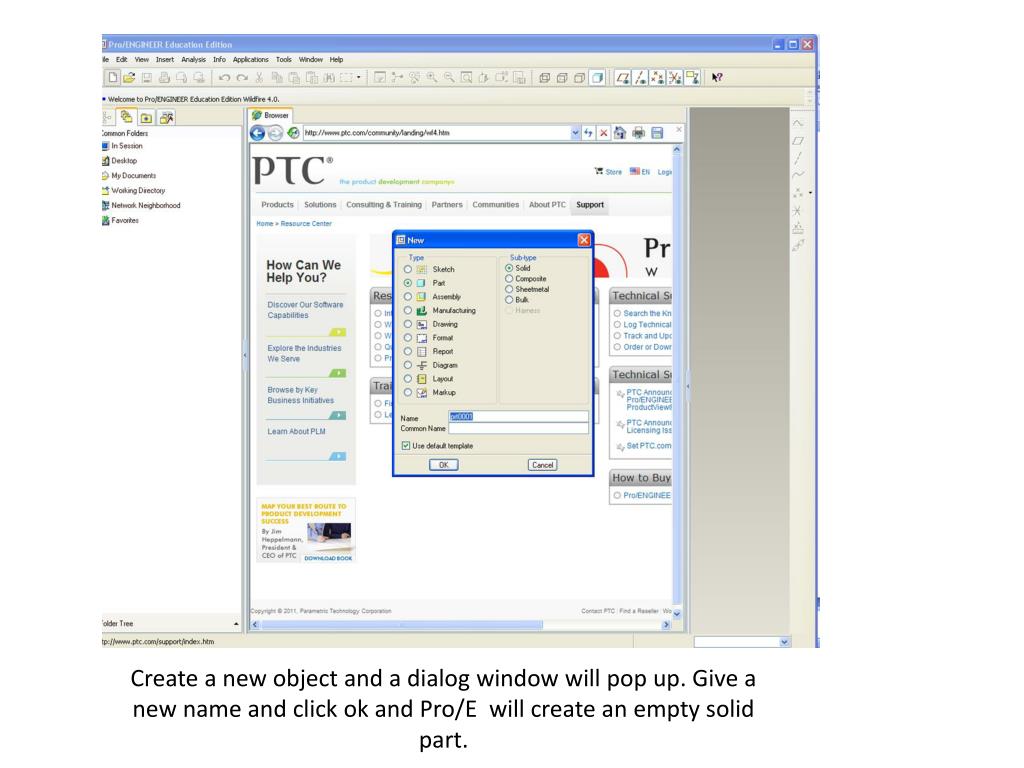Image resolution: width=1024 pixels, height=768 pixels.
Task: Select the Format type radio button
Action: click(408, 338)
